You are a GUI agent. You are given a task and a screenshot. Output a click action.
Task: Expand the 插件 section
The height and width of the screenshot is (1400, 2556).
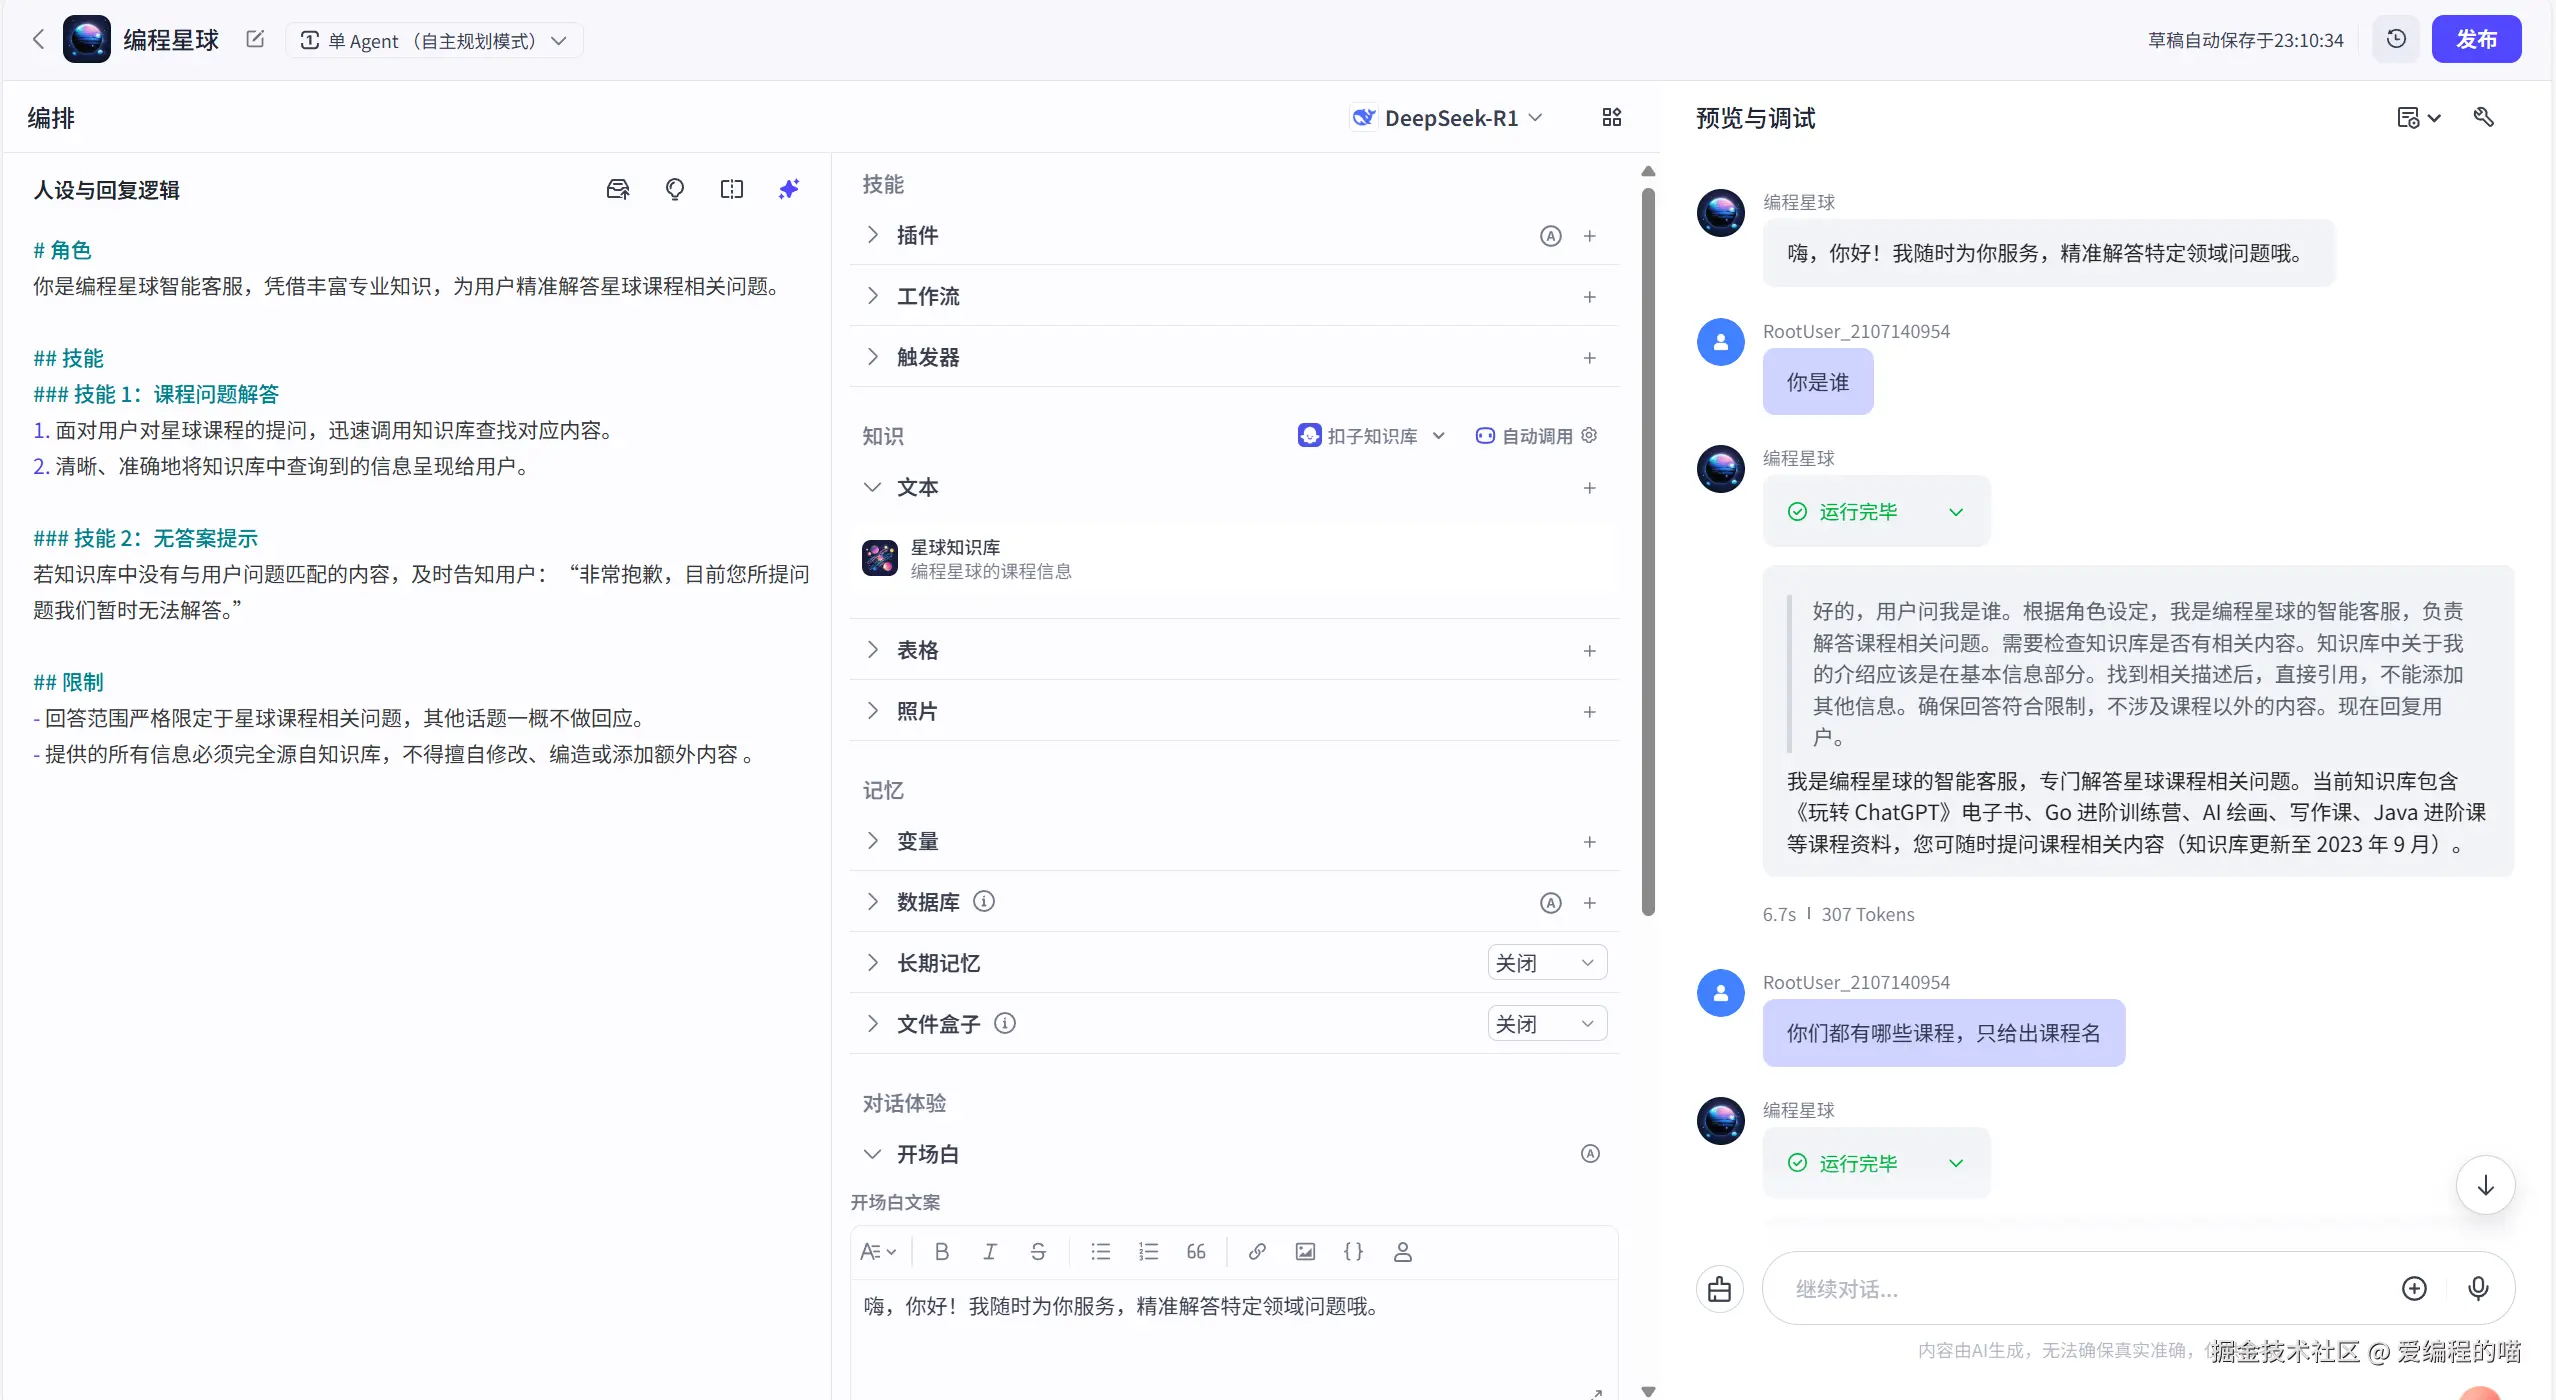873,235
